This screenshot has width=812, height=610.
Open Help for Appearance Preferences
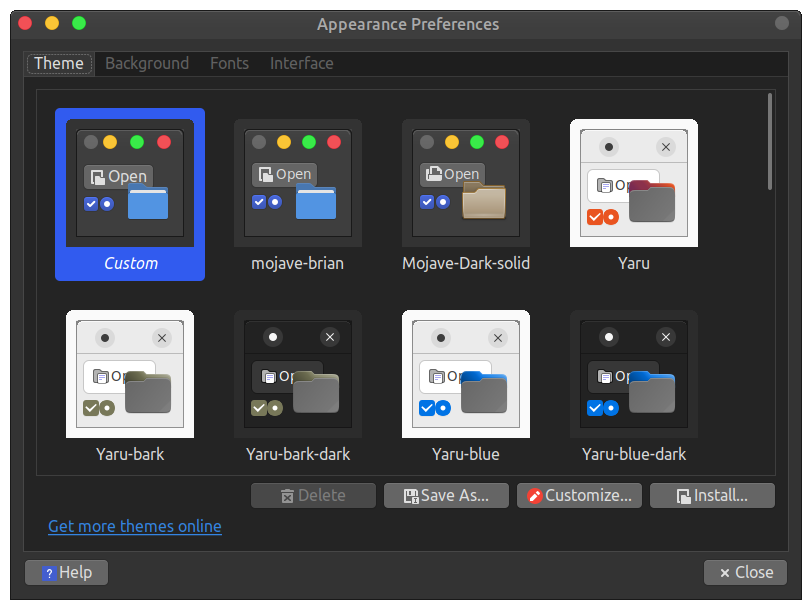coord(67,573)
